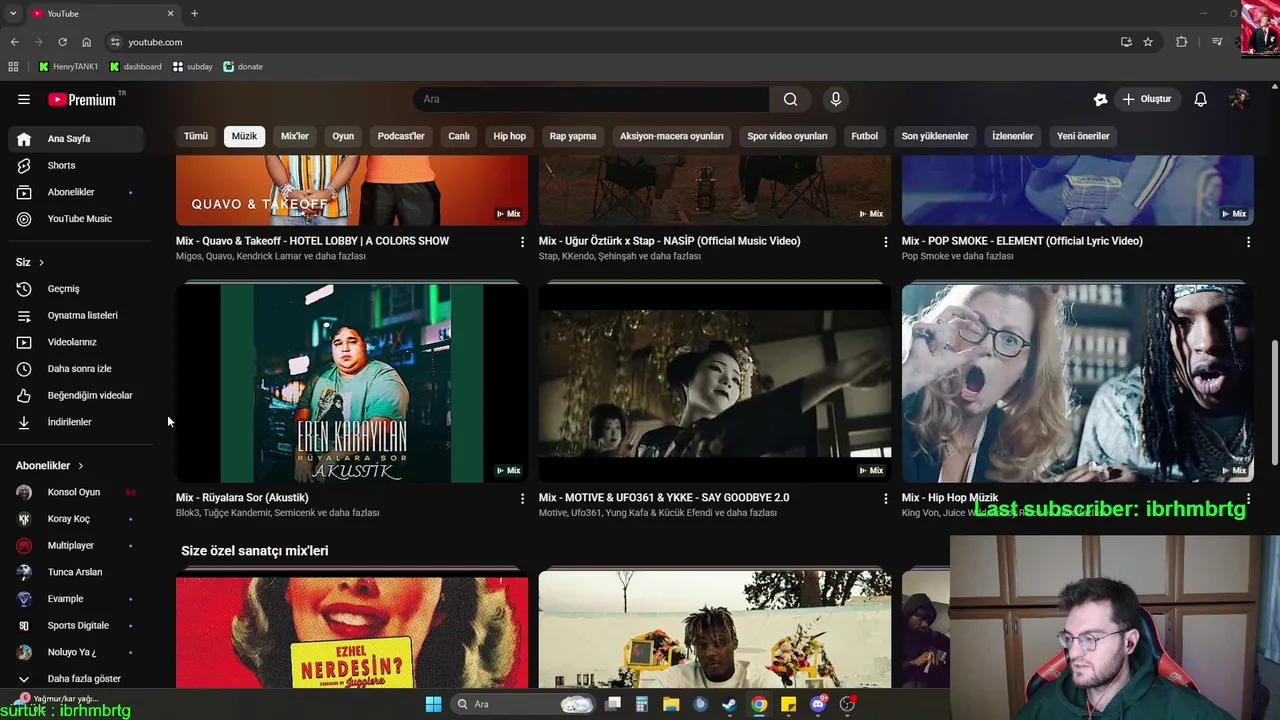Screen dimensions: 1280x720
Task: Select the Hip hop filter chip
Action: pyautogui.click(x=509, y=136)
